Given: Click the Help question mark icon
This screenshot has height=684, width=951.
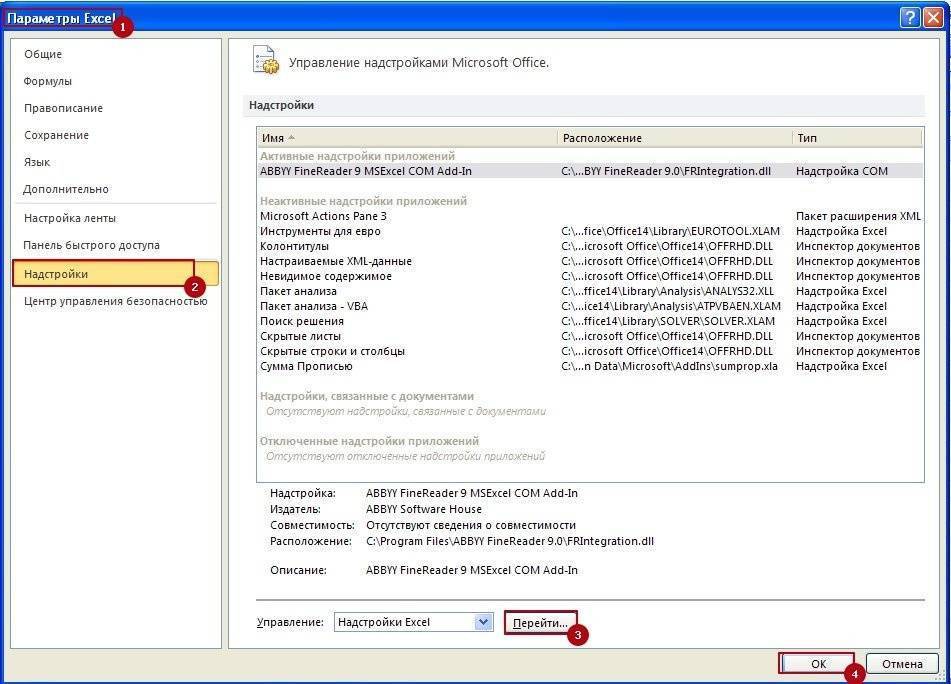Looking at the screenshot, I should pos(909,17).
